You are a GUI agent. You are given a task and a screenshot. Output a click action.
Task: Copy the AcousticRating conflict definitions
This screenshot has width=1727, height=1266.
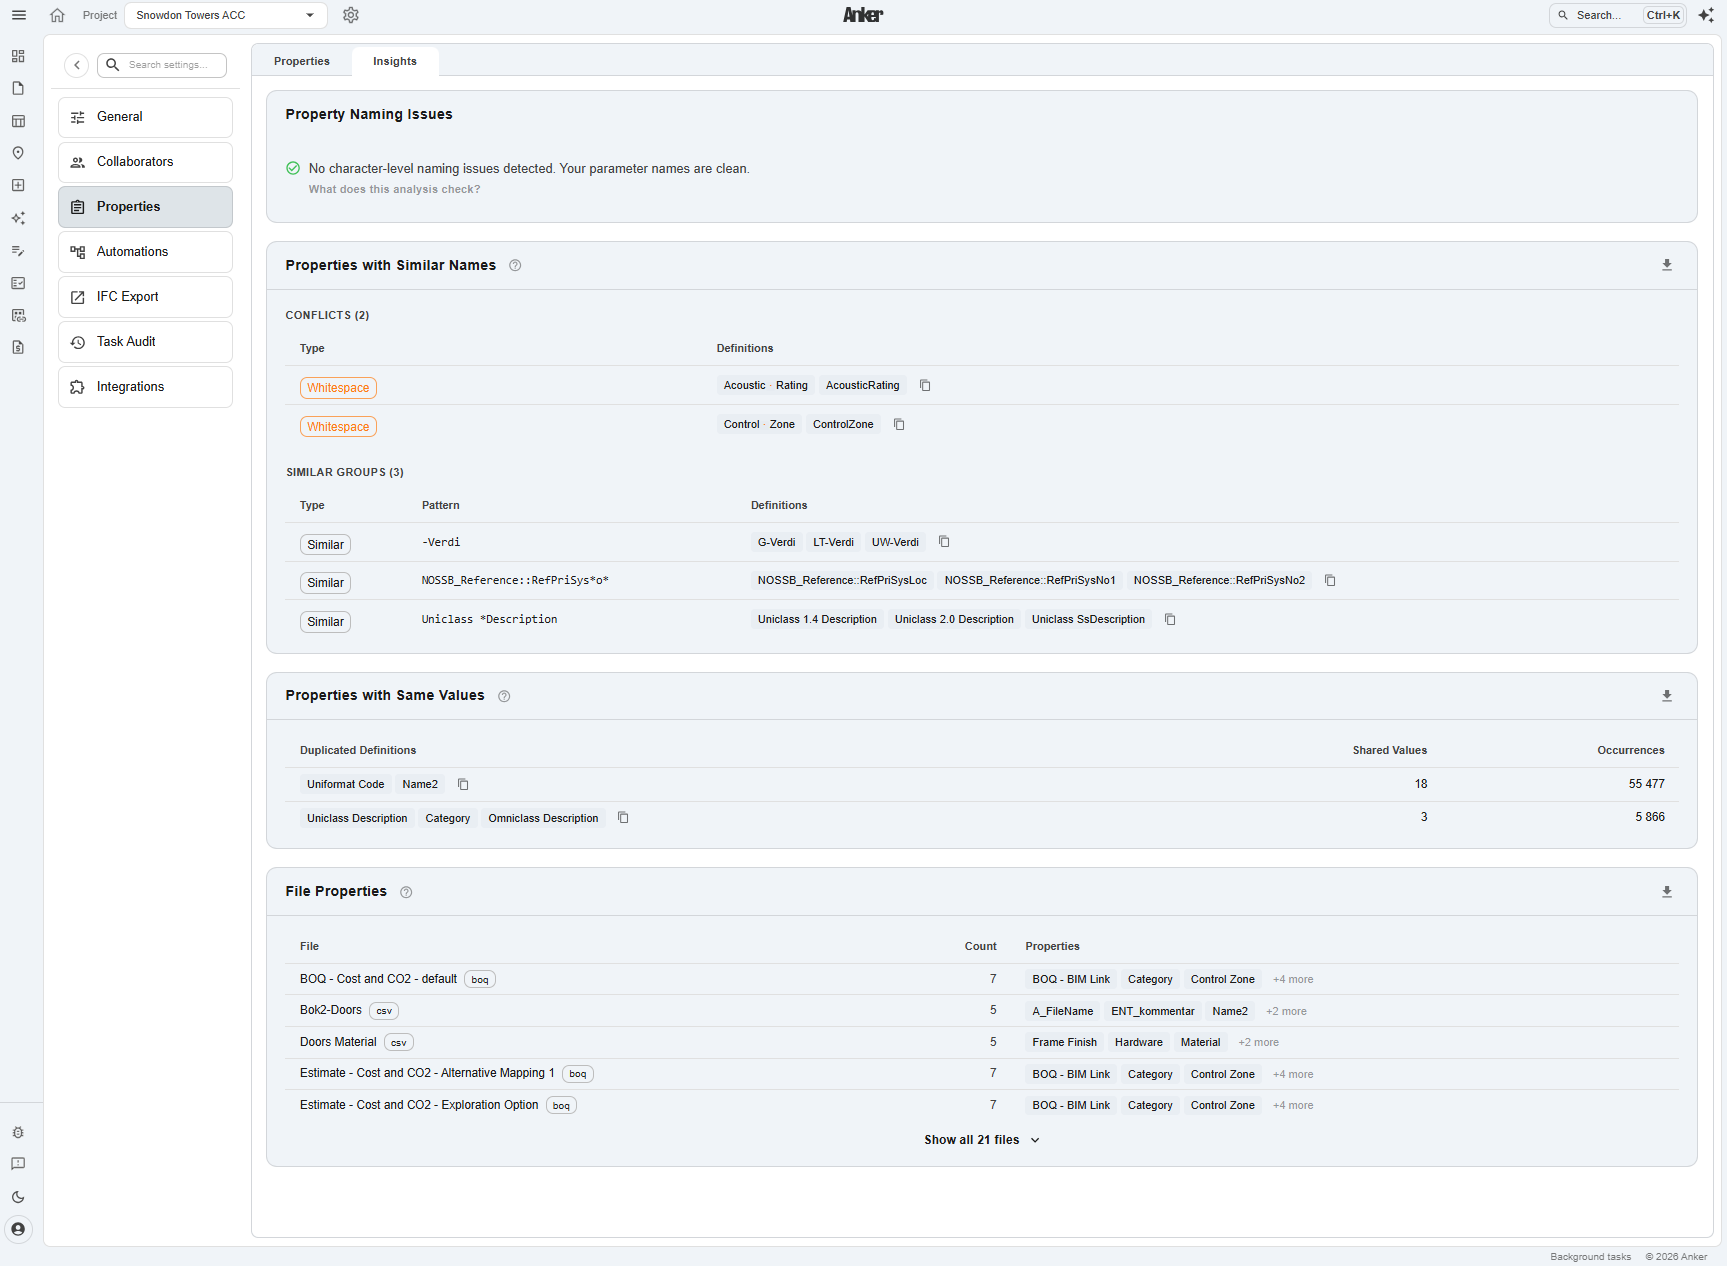pyautogui.click(x=925, y=385)
